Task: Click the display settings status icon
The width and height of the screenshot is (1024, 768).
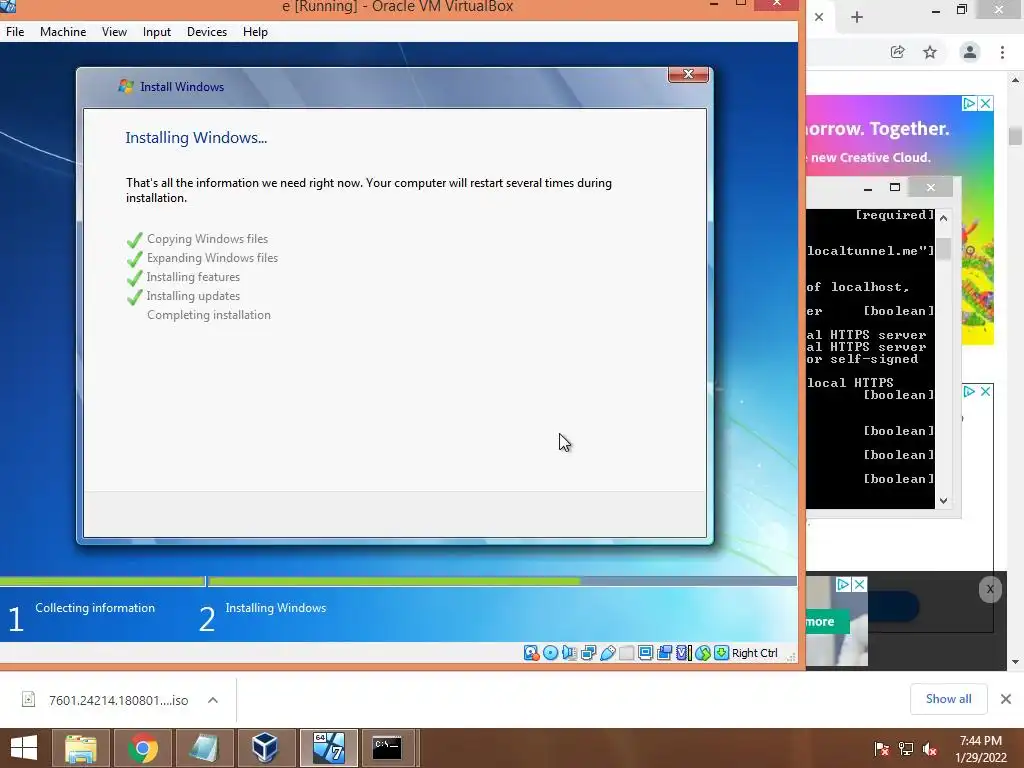Action: pyautogui.click(x=645, y=653)
